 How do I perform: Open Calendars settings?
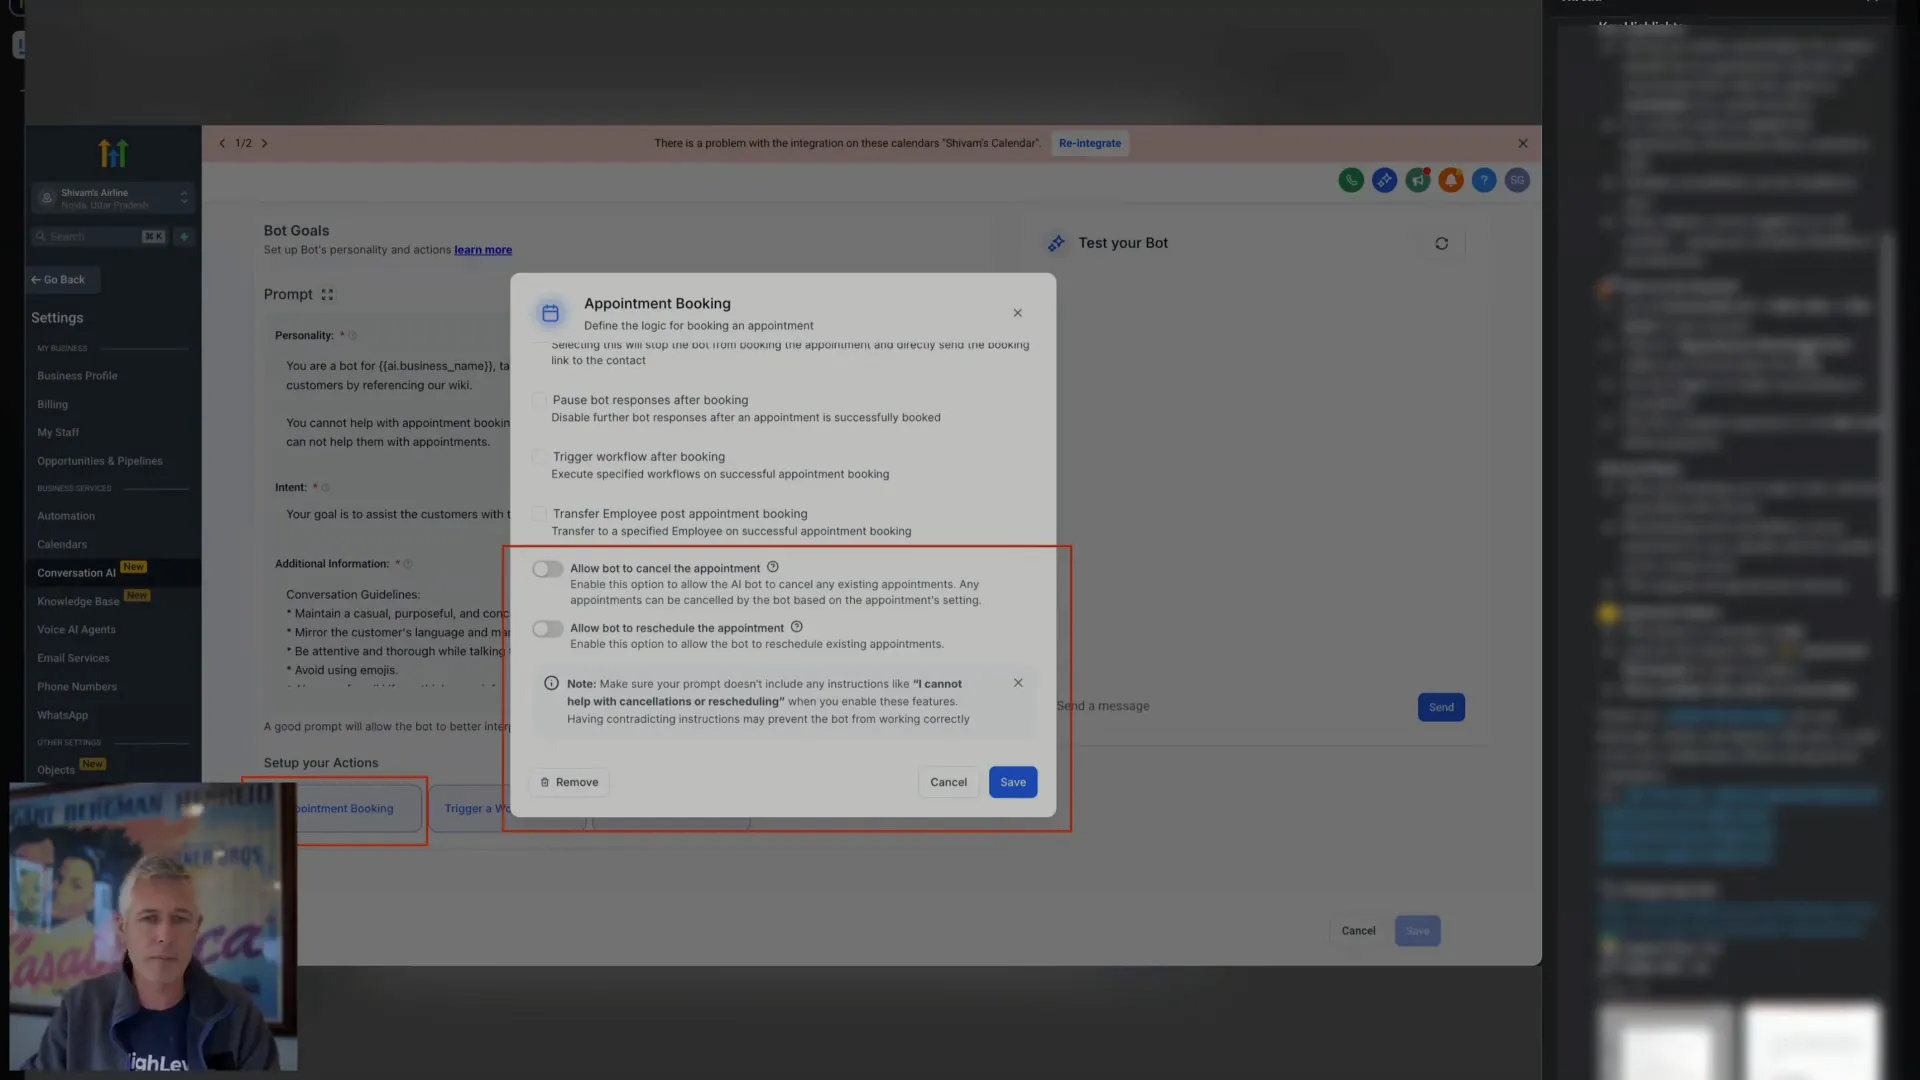click(62, 545)
